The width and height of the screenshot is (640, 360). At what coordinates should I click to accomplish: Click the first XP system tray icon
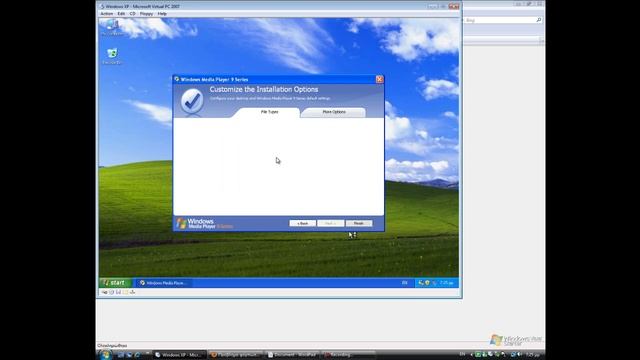[421, 283]
